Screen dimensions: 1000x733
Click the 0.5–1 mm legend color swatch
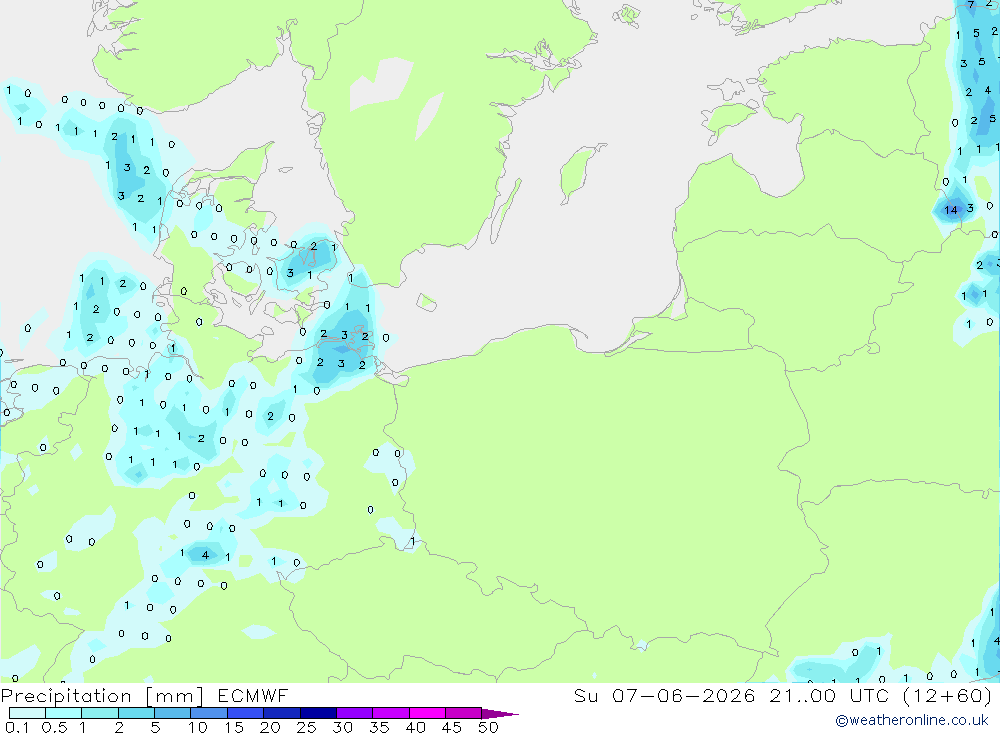click(x=64, y=713)
